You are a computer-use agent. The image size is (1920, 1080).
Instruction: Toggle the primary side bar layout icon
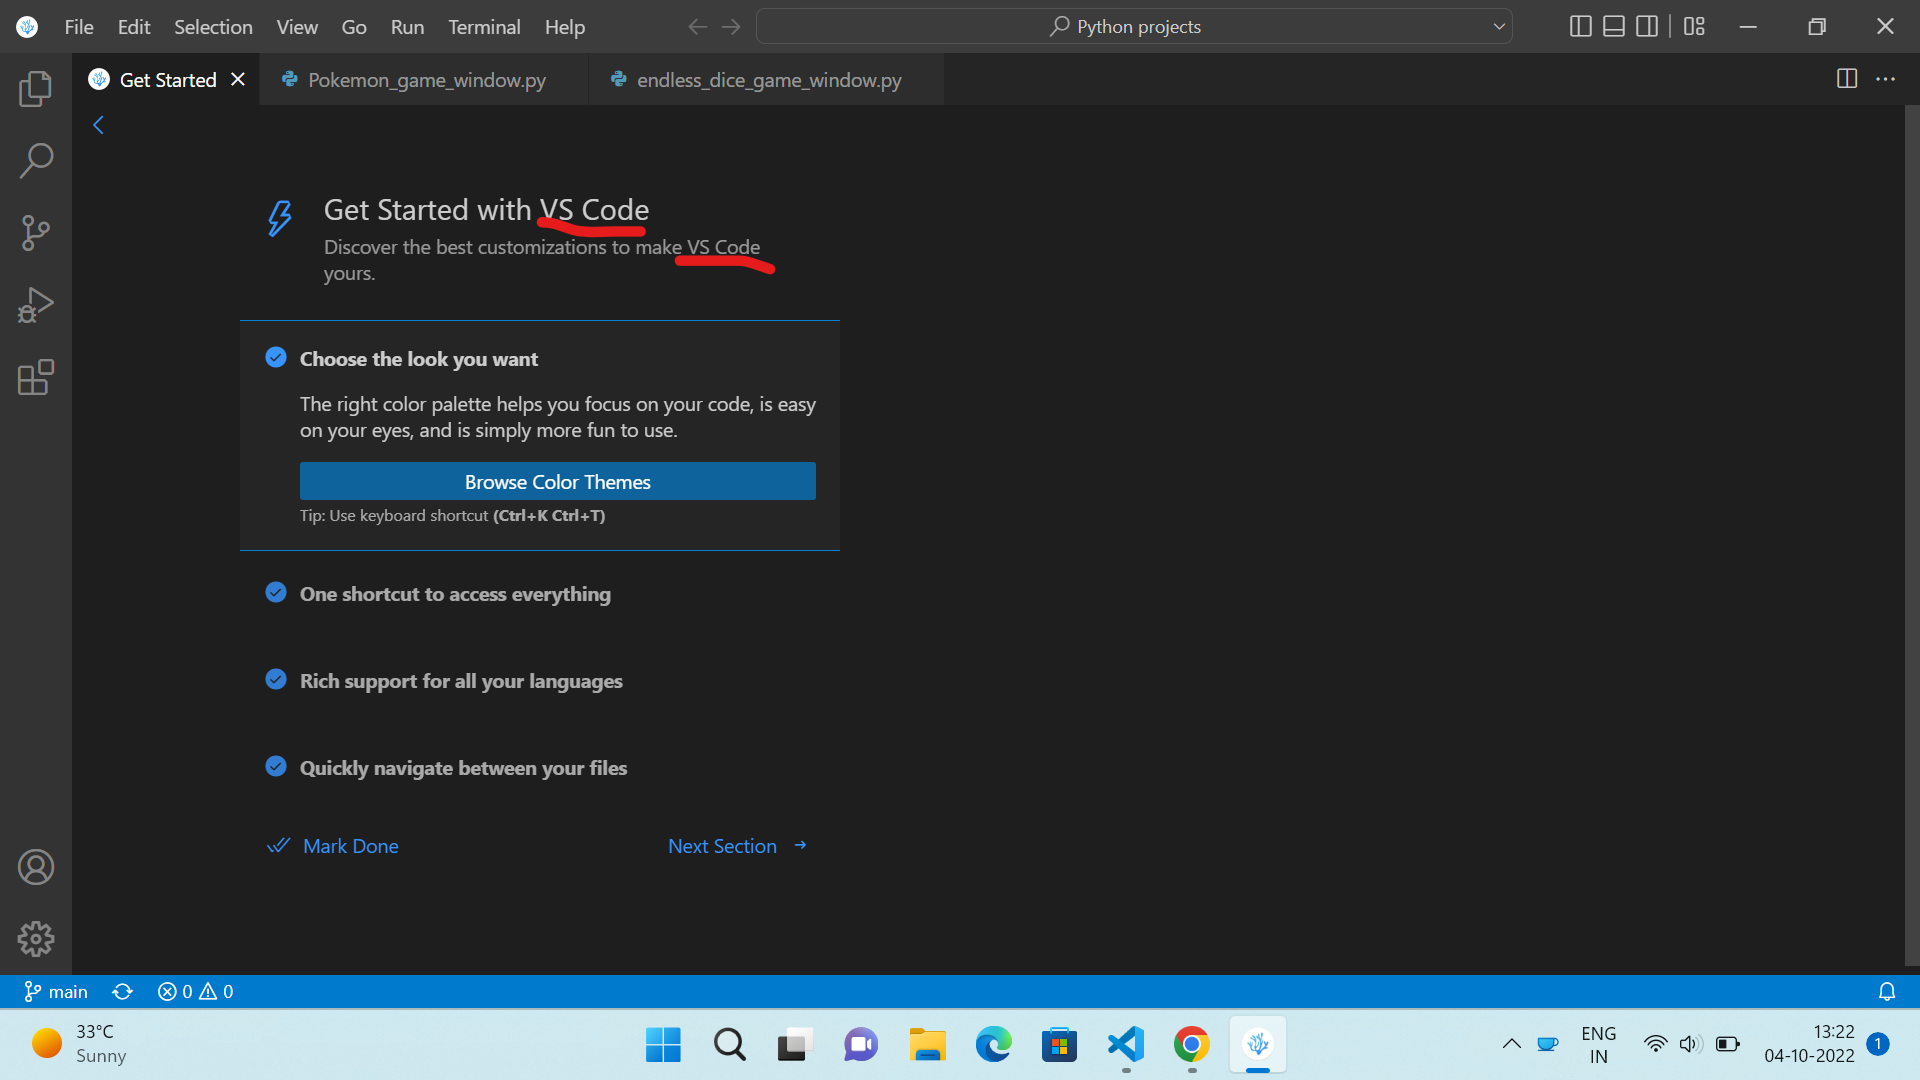point(1581,27)
